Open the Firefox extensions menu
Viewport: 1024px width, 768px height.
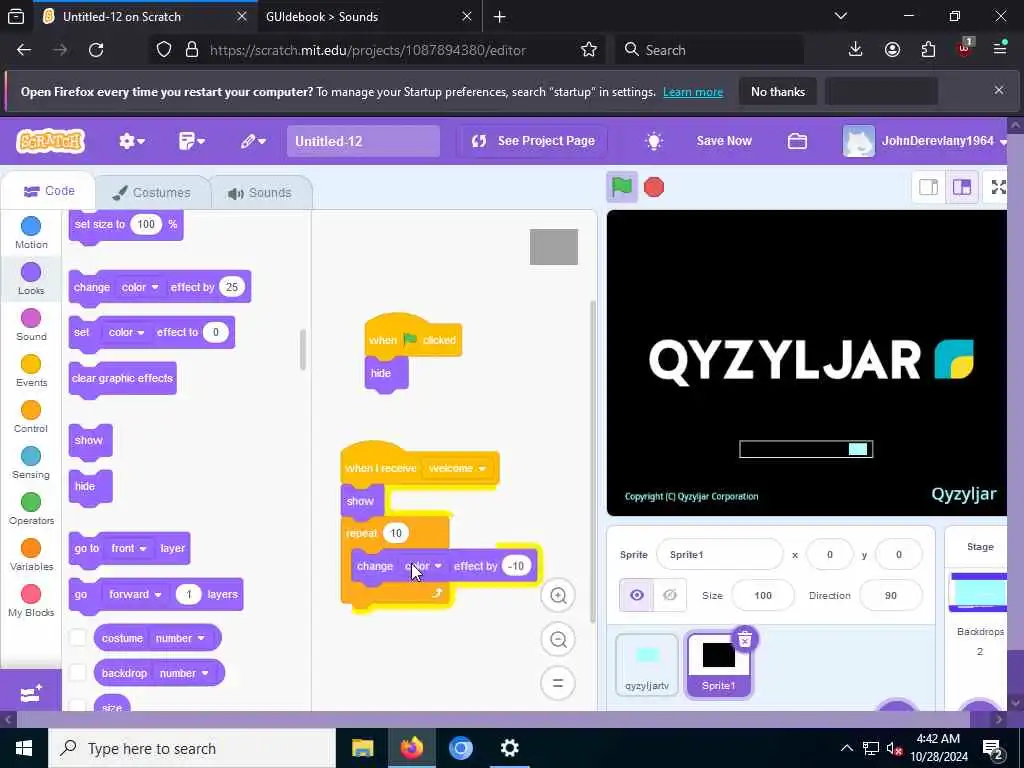pyautogui.click(x=928, y=50)
